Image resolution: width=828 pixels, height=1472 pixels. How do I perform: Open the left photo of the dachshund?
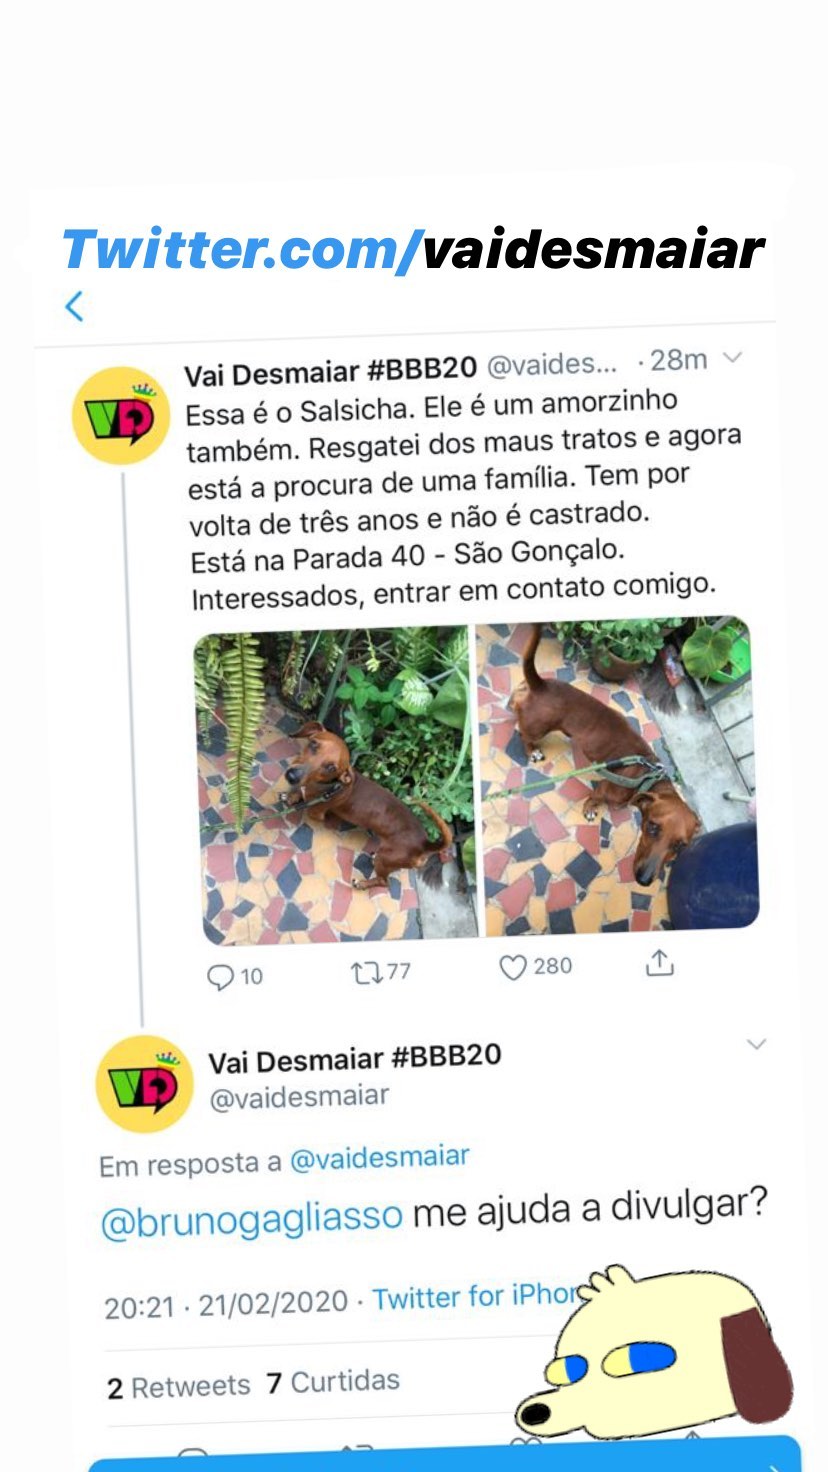(x=336, y=786)
